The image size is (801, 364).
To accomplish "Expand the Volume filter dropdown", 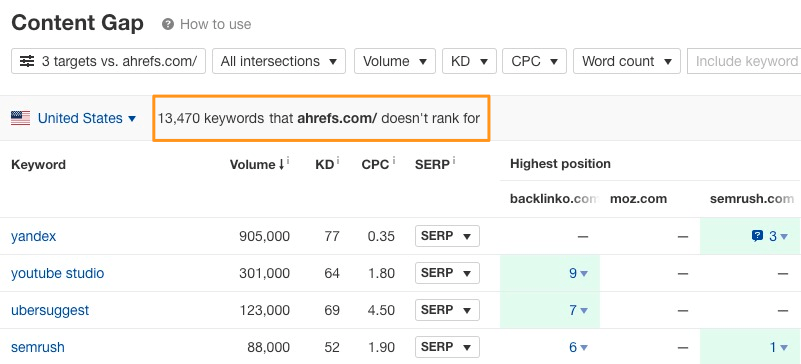I will (395, 61).
